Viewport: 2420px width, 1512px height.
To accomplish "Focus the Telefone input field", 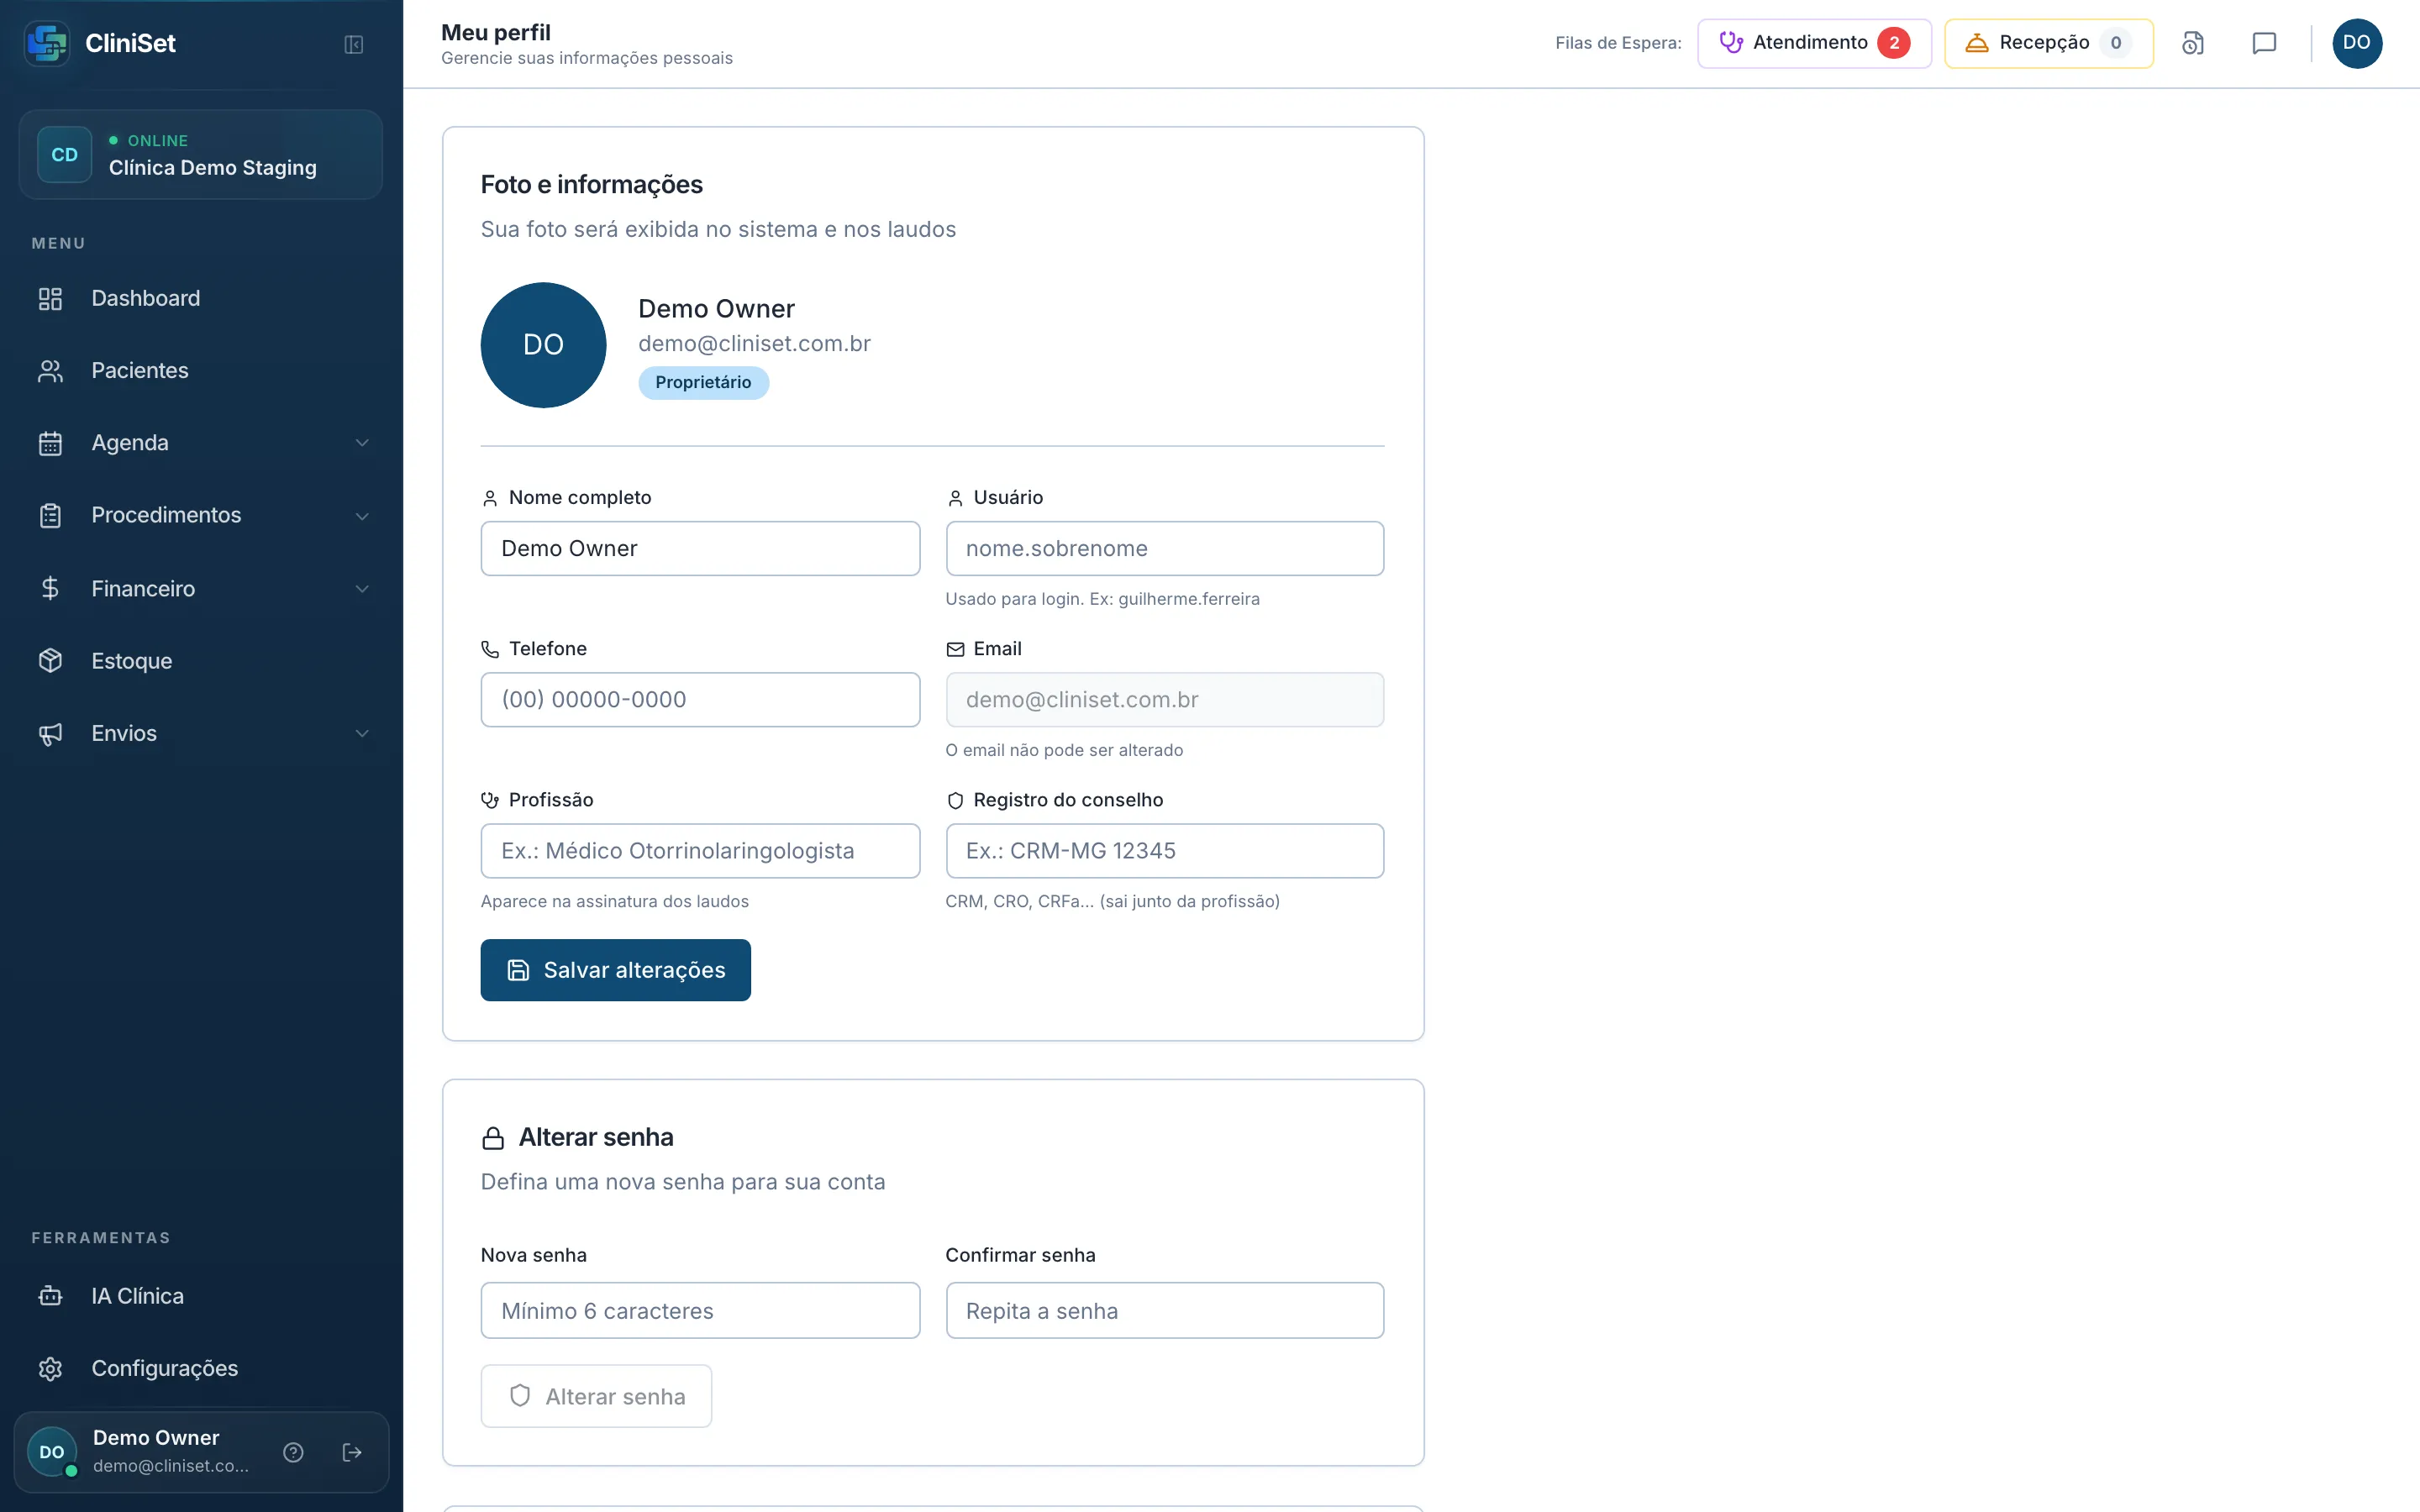I will tap(700, 699).
